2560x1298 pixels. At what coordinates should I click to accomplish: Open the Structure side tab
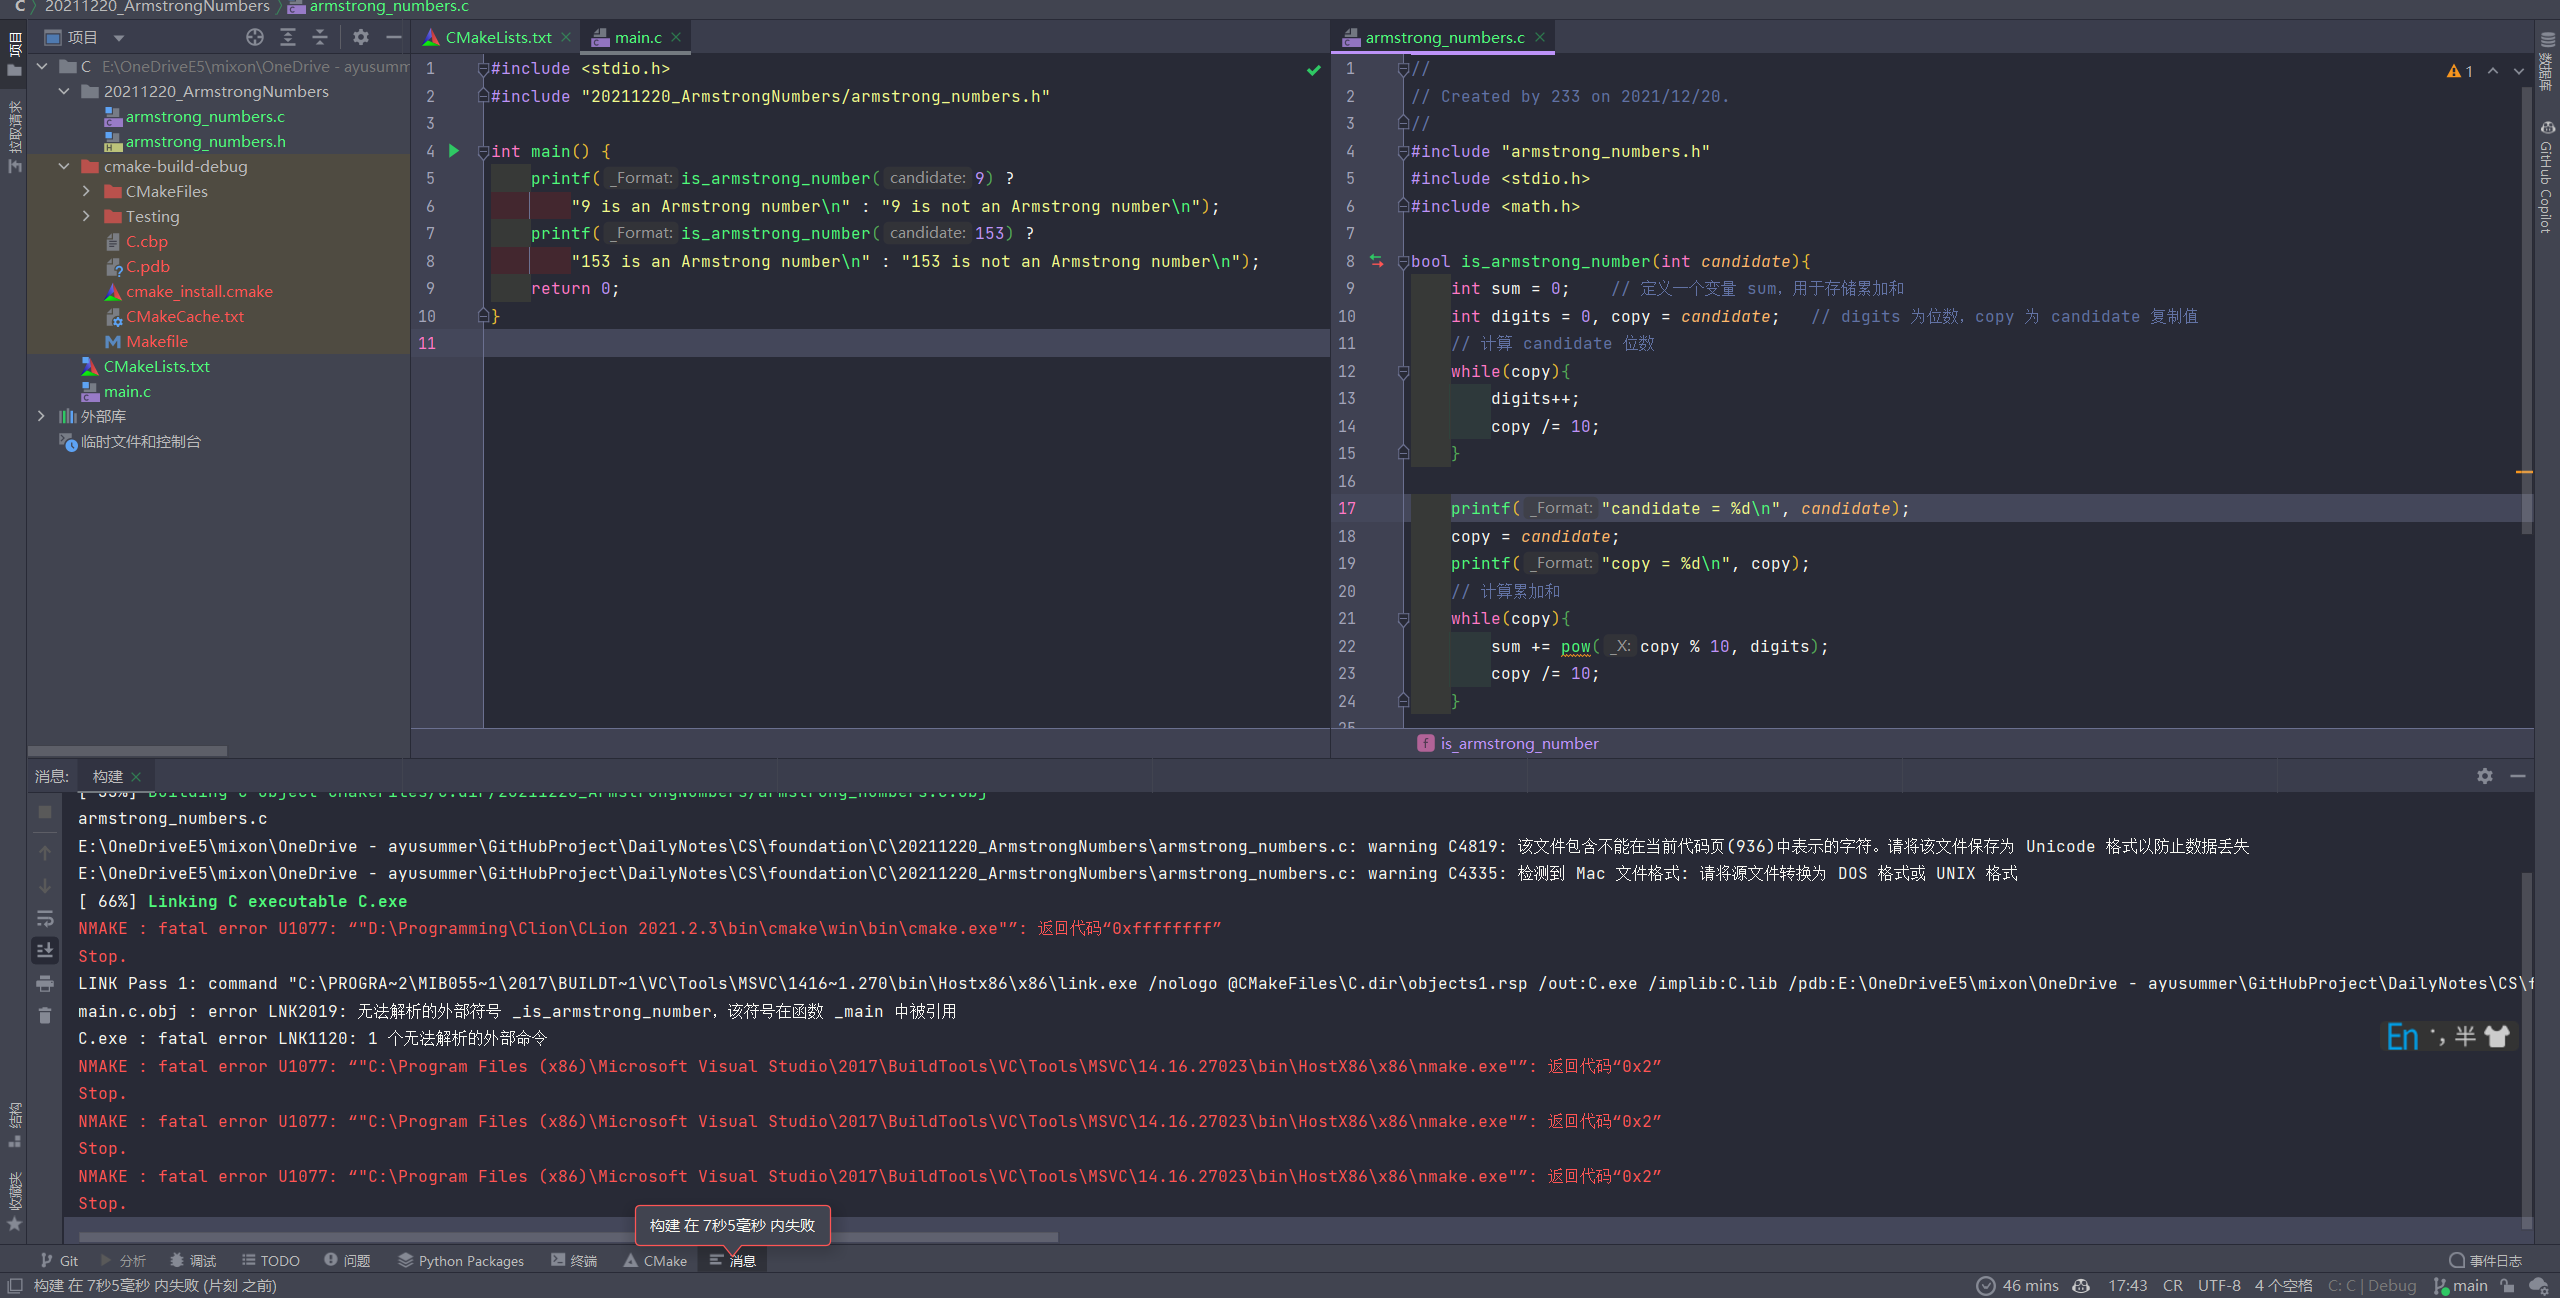coord(14,1125)
